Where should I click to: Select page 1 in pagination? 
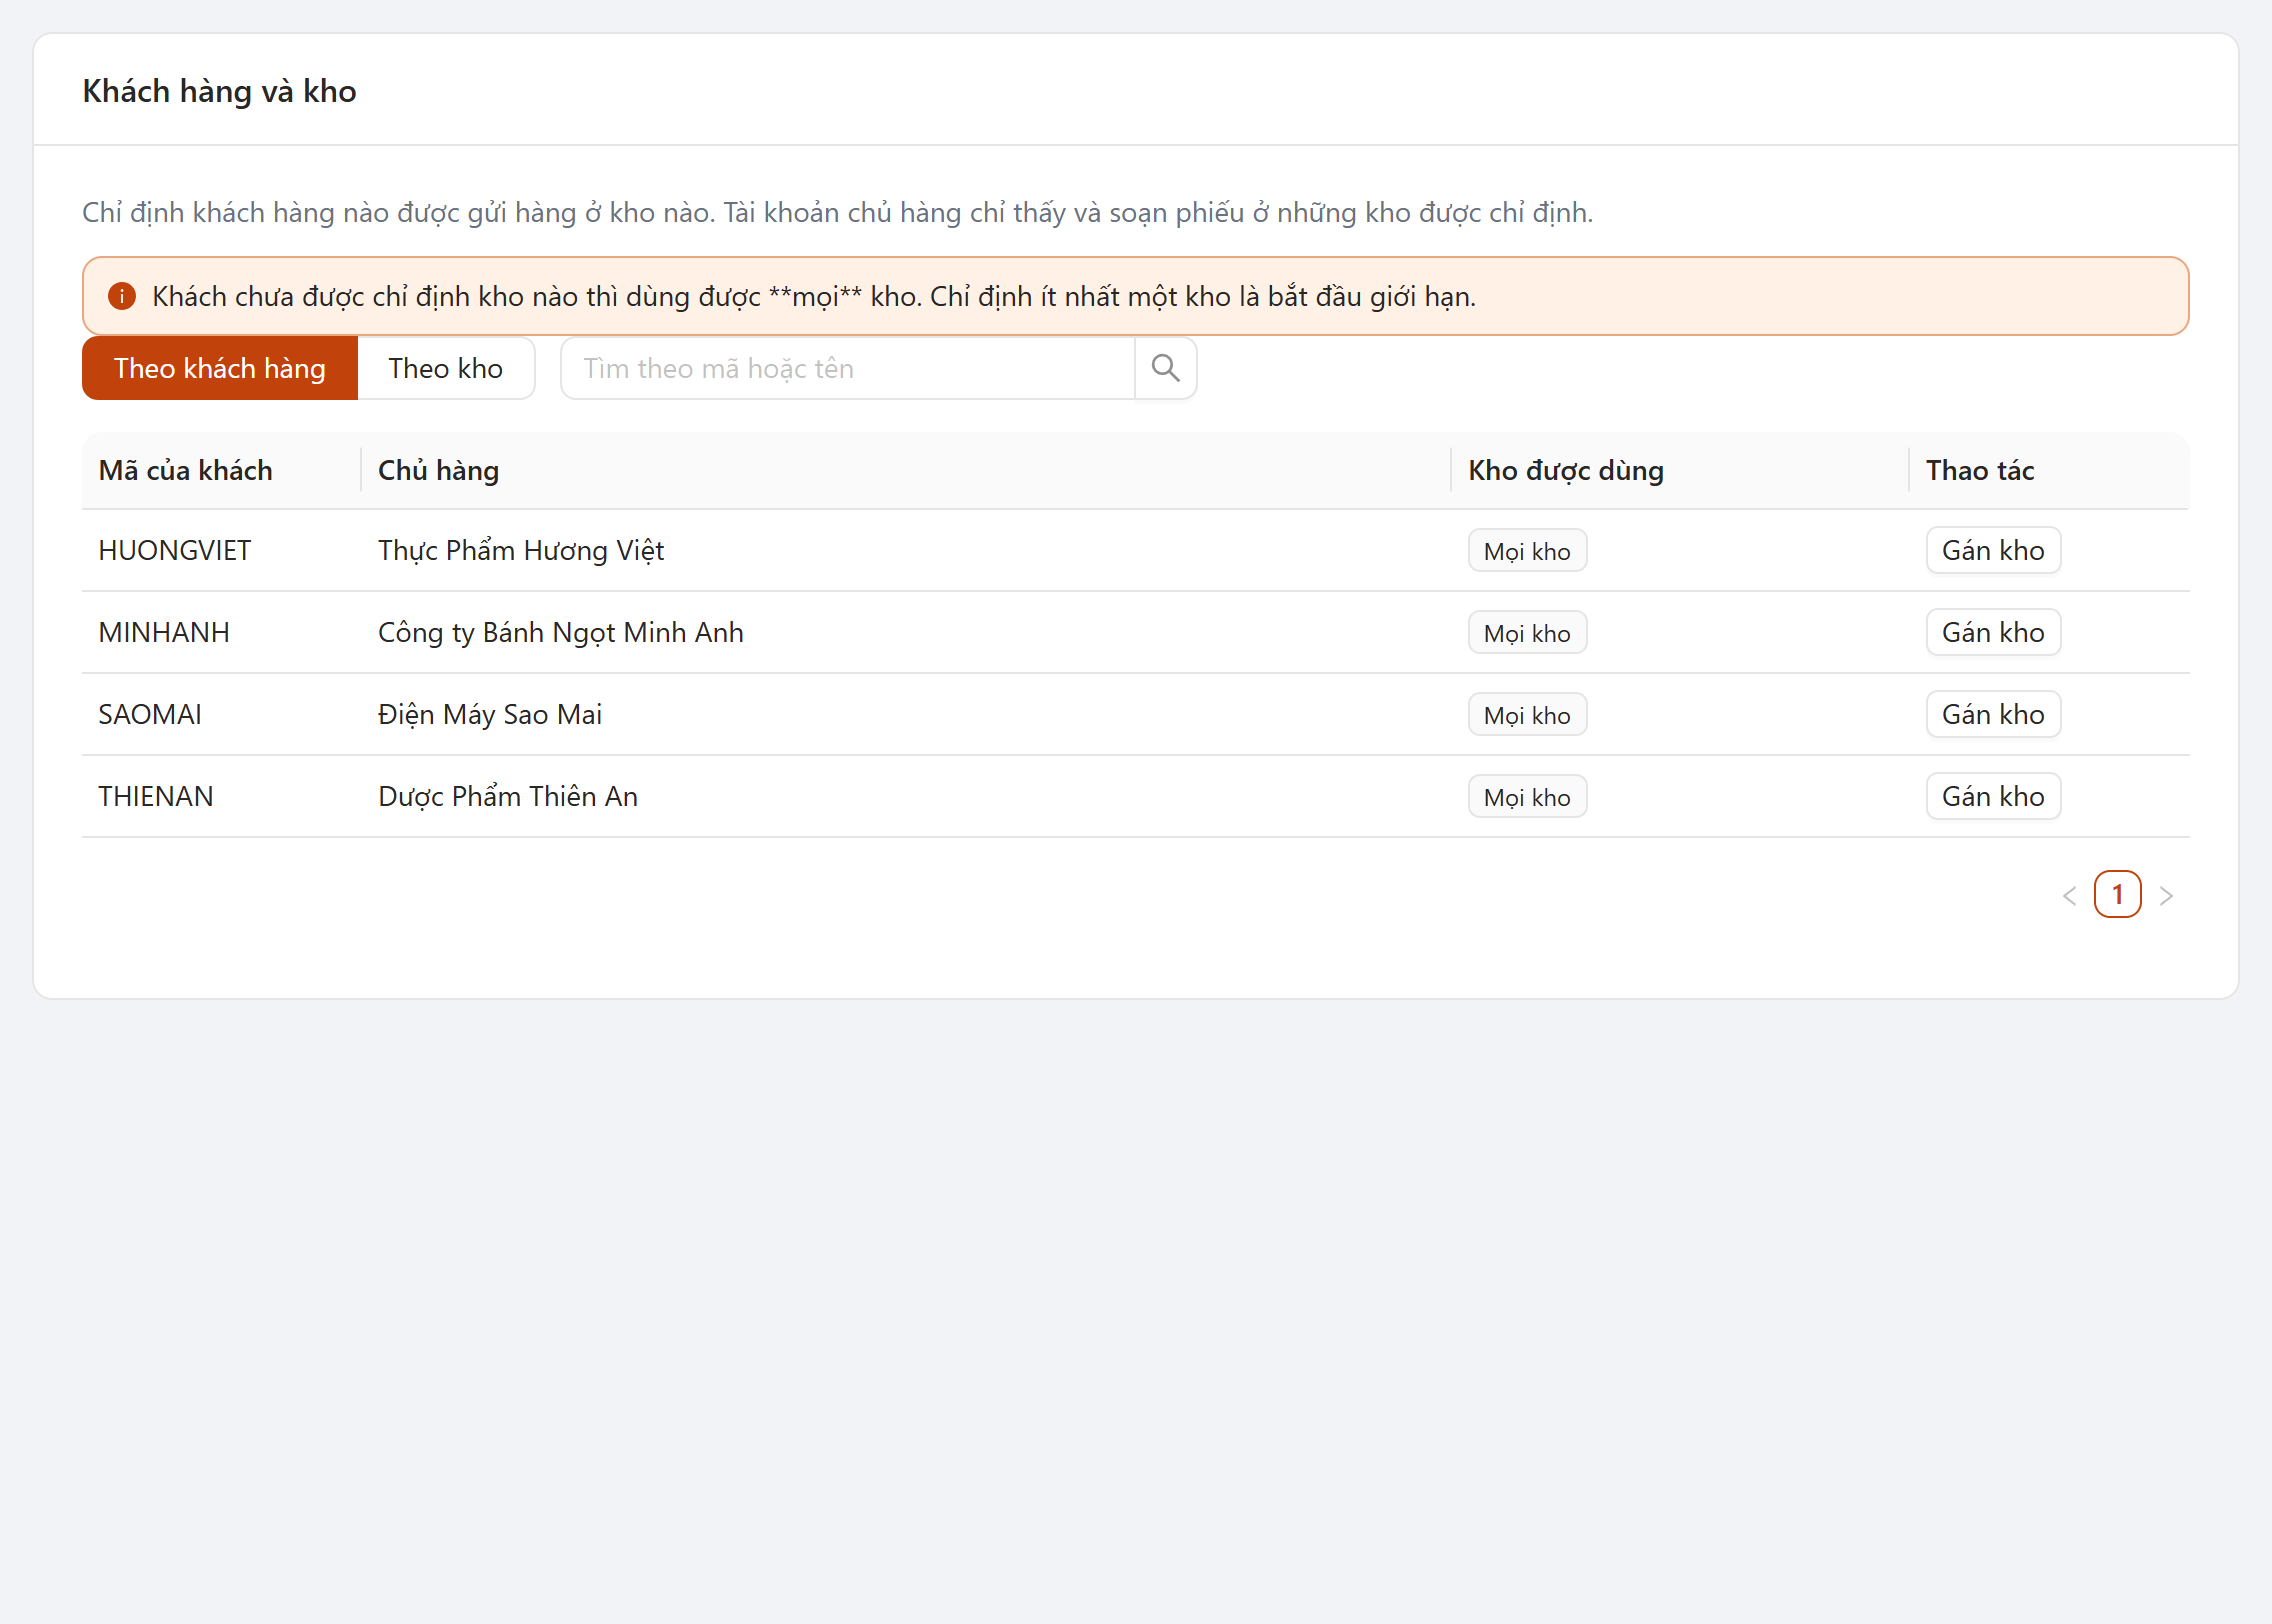click(2117, 894)
